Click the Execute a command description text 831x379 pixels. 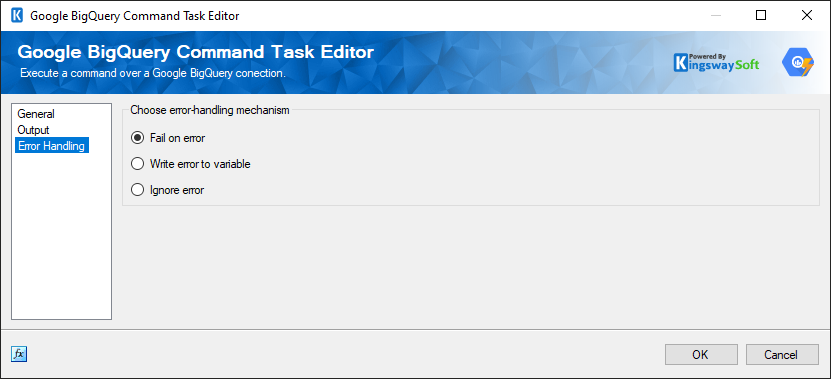point(153,73)
